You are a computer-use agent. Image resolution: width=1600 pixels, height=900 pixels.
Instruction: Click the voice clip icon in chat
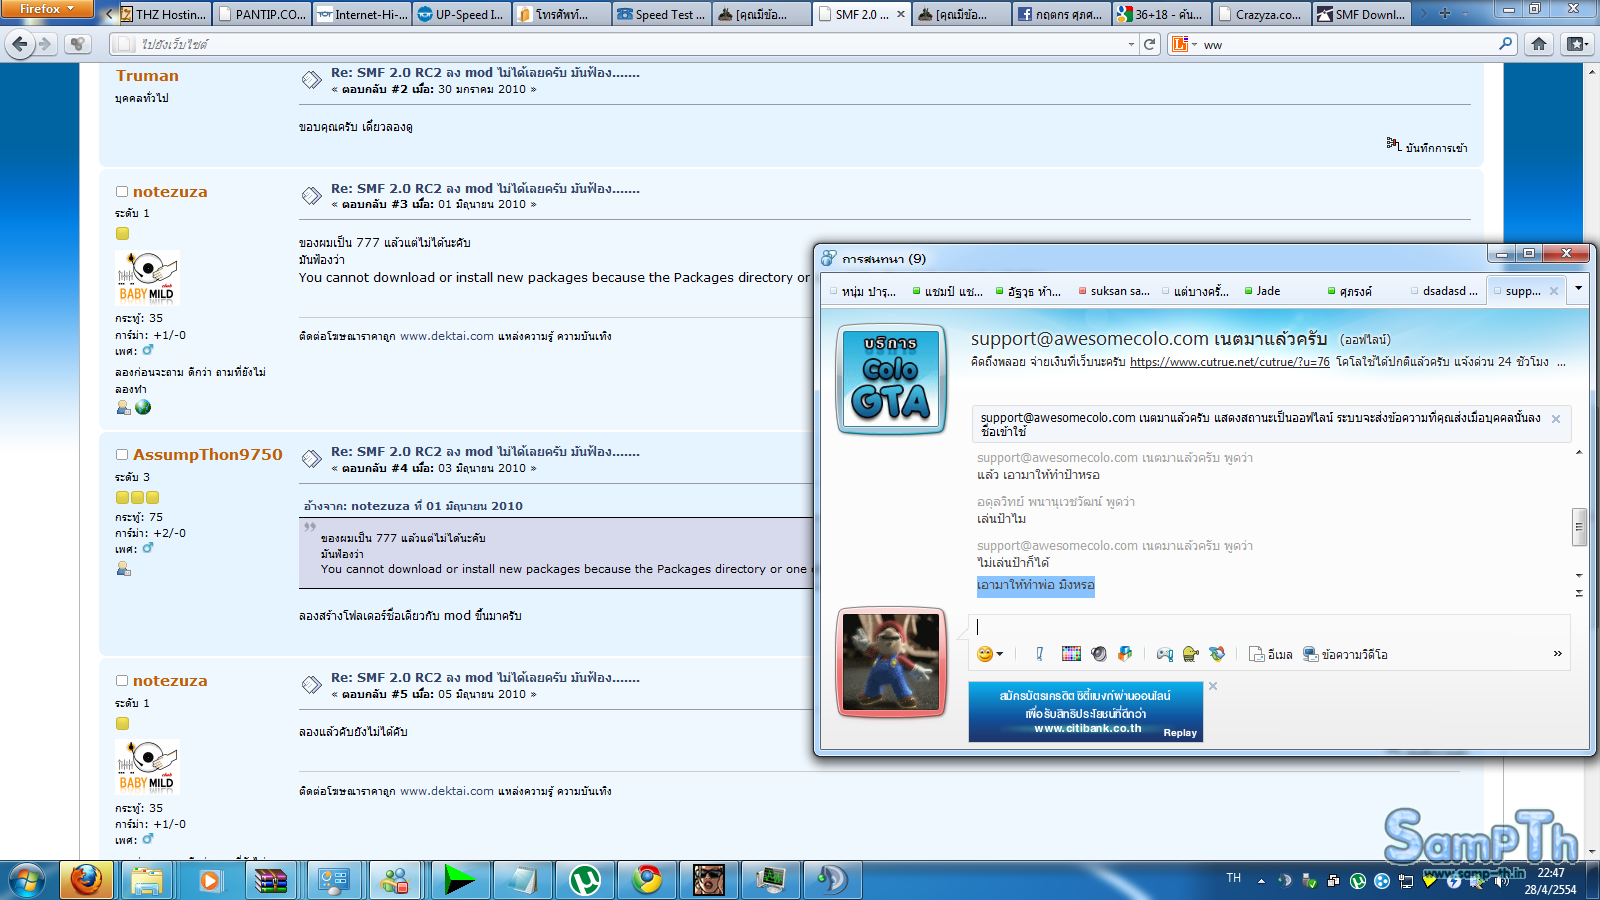click(1099, 654)
